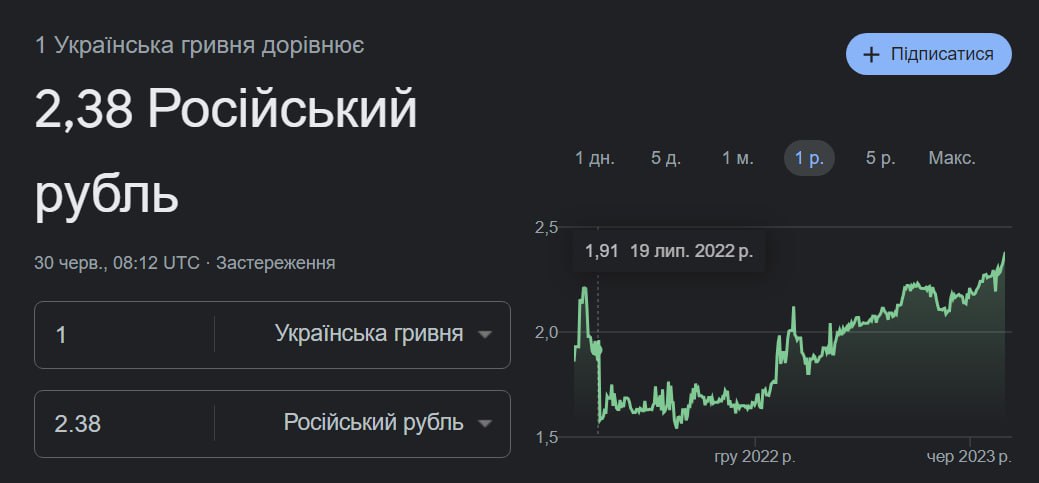The height and width of the screenshot is (483, 1039).
Task: Click the гру 2022 р. axis label
Action: (755, 457)
